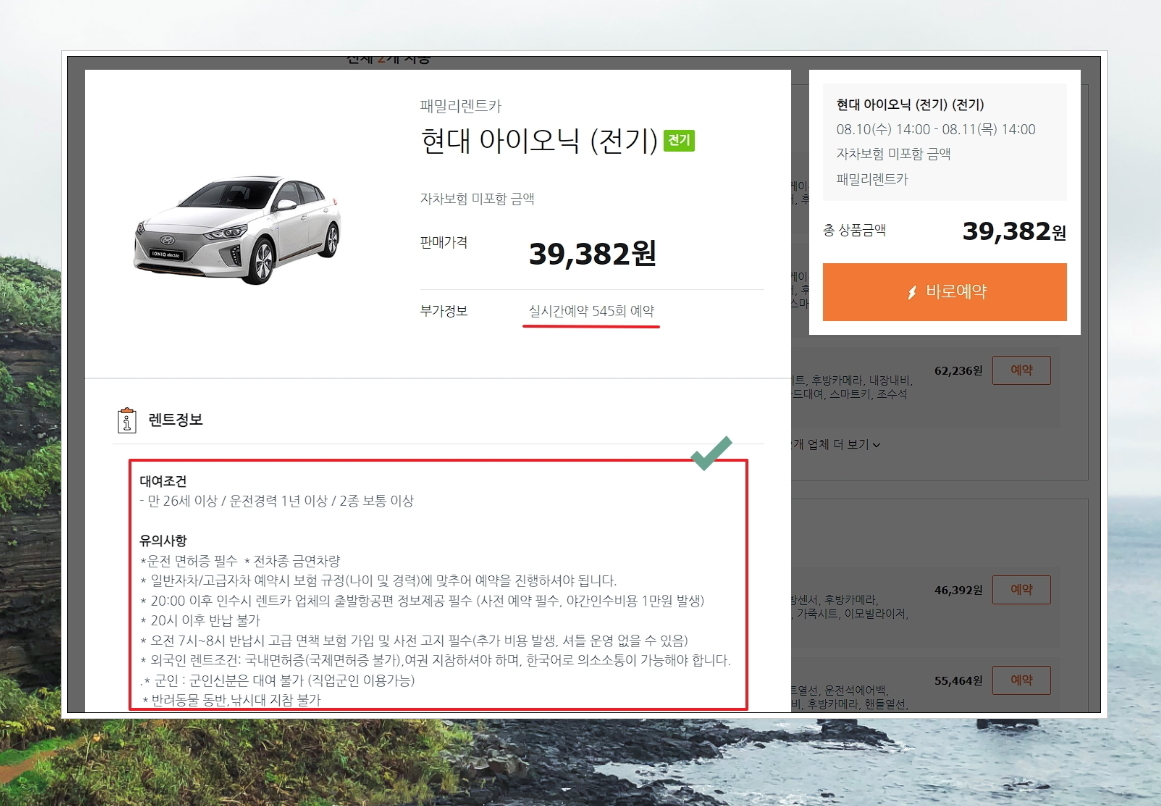Expand 업체 더 보기 chevron

(x=877, y=445)
